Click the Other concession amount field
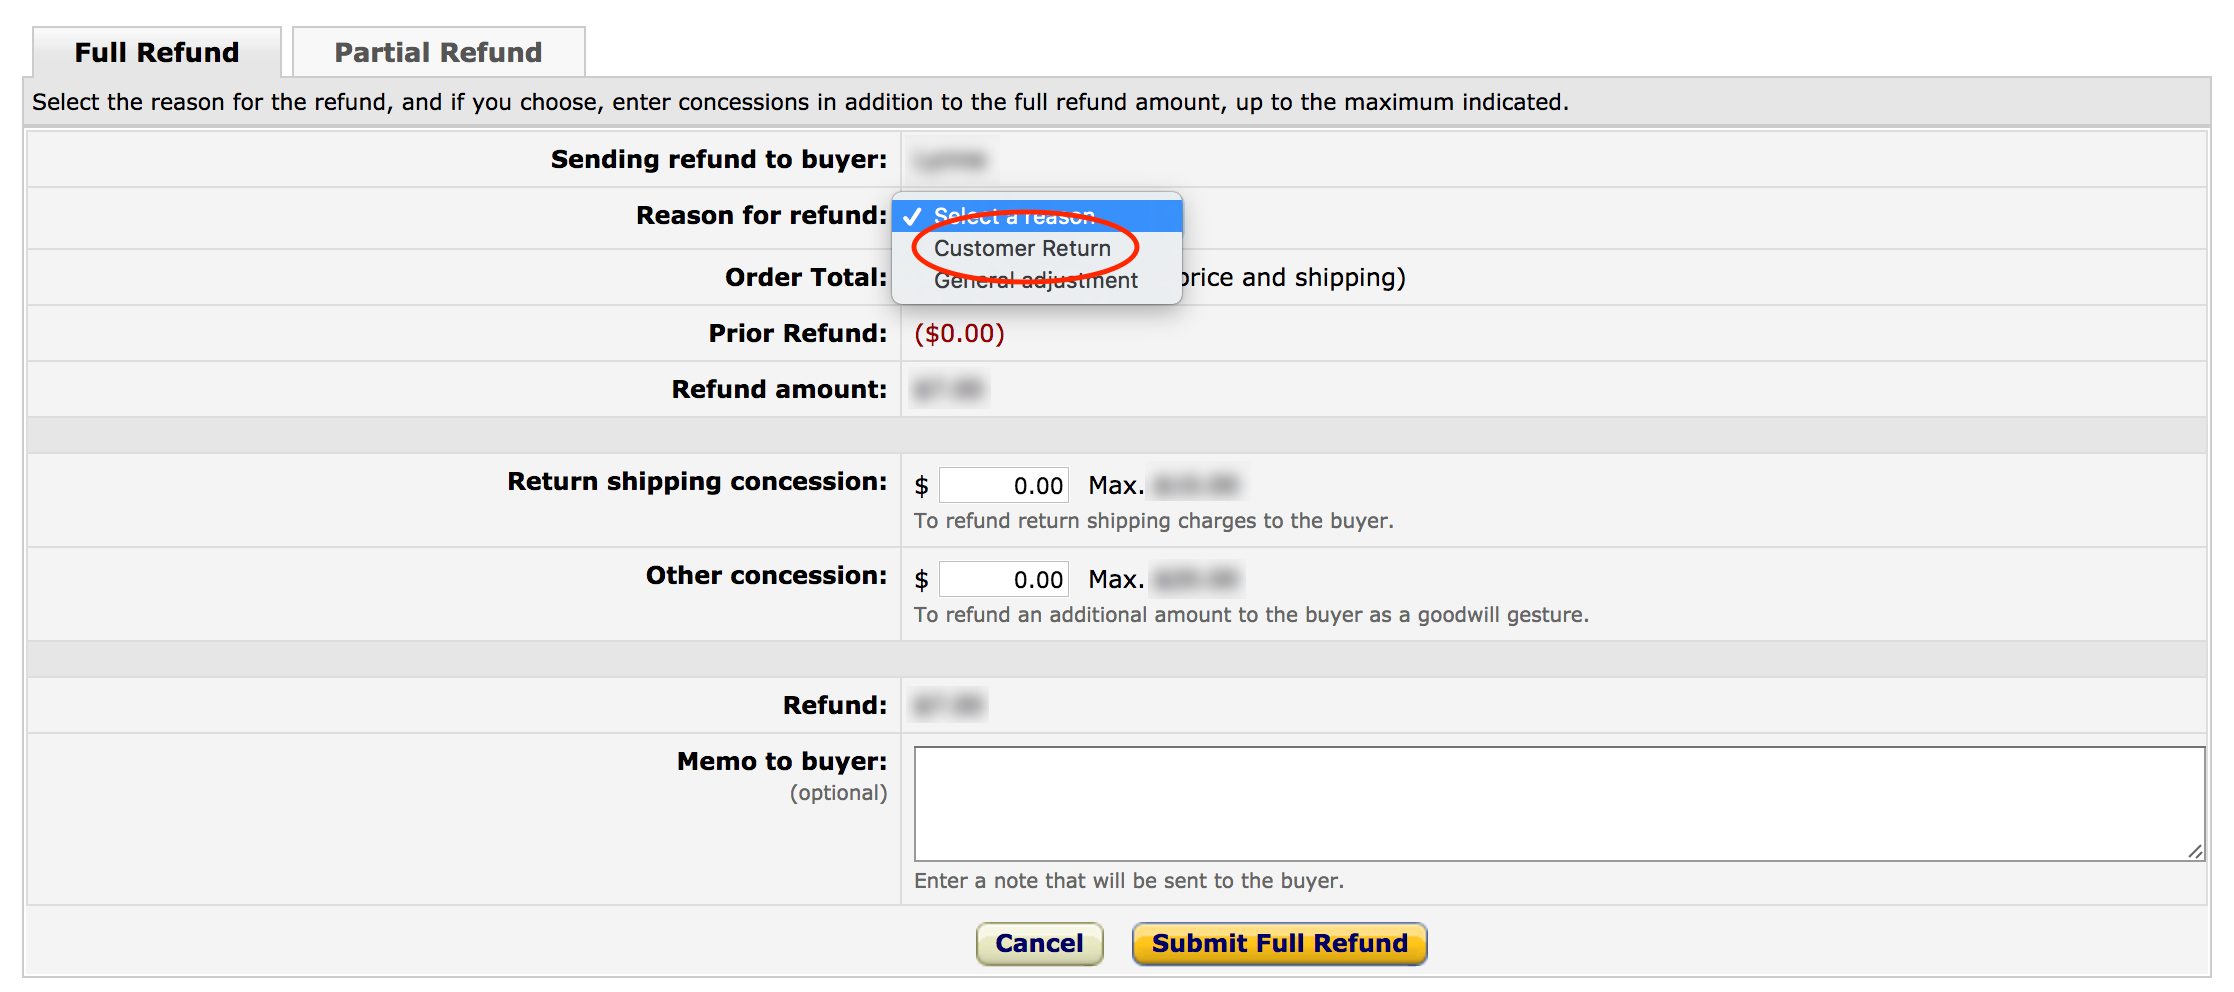Viewport: 2234px width, 992px height. [1003, 580]
